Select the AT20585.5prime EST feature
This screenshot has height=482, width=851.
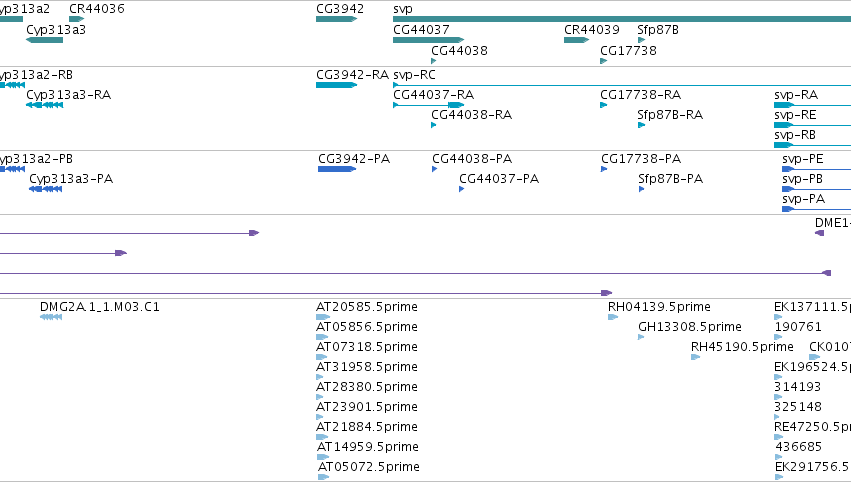323,317
